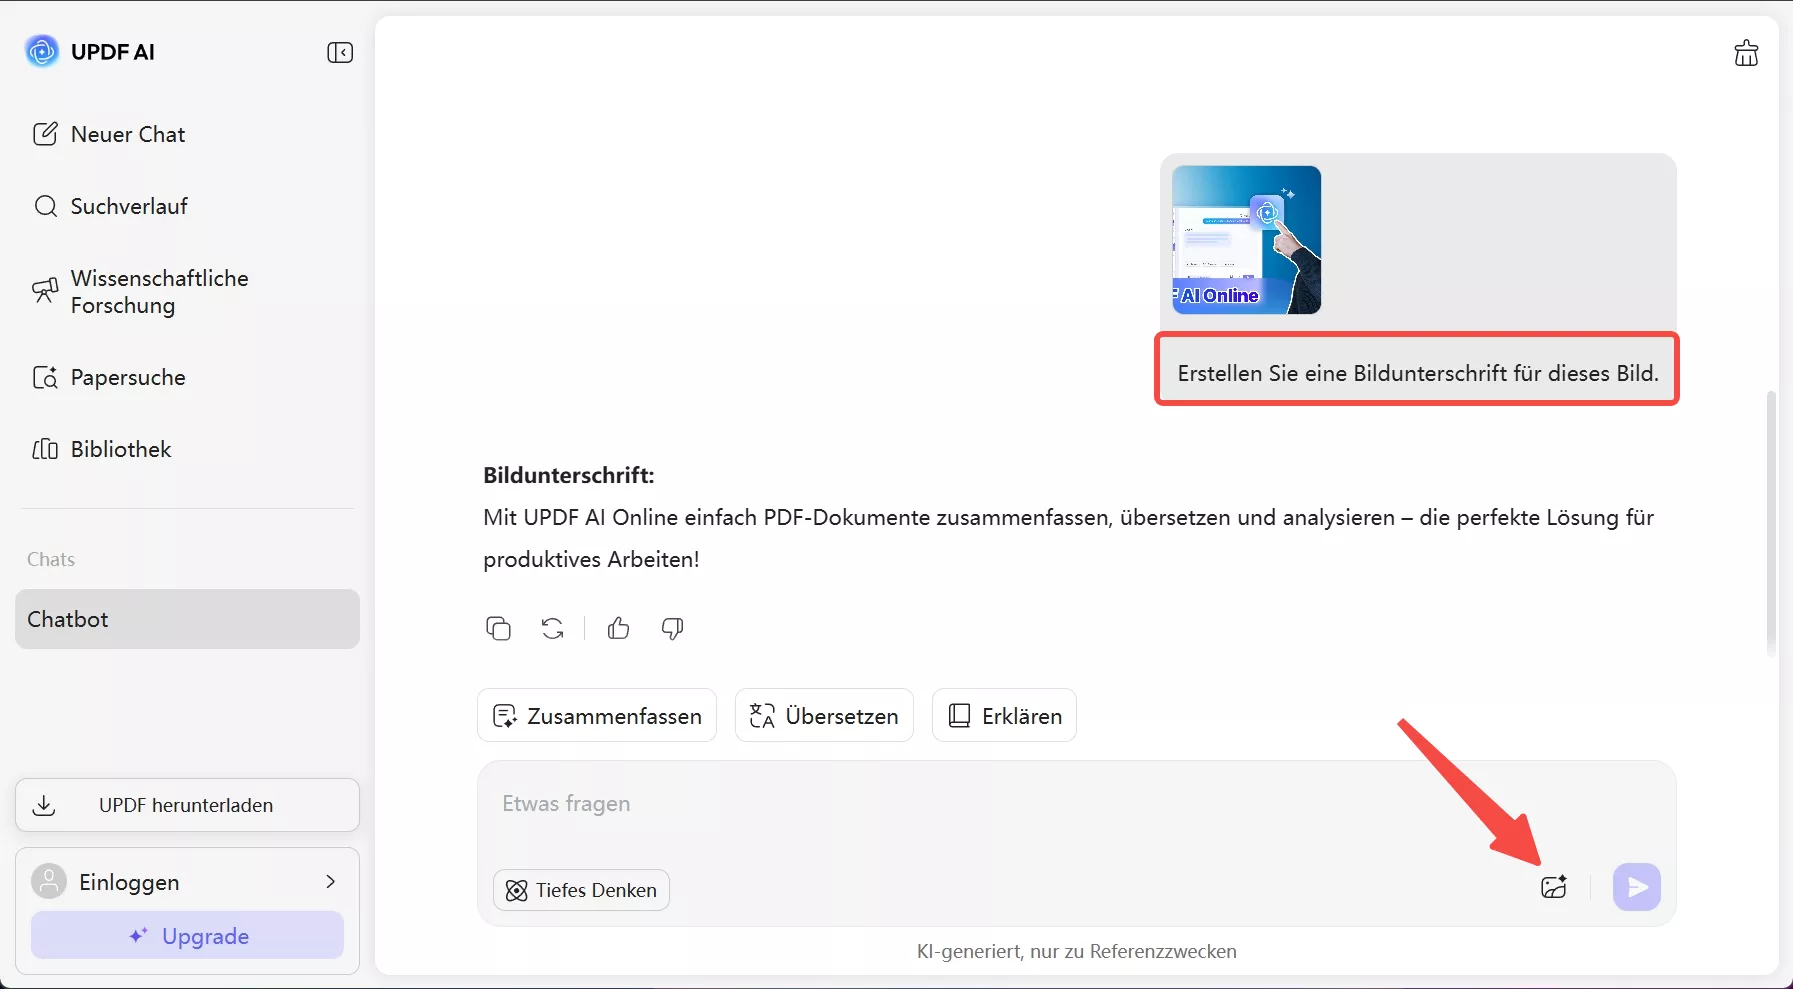Click the Upgrade button

pos(187,936)
